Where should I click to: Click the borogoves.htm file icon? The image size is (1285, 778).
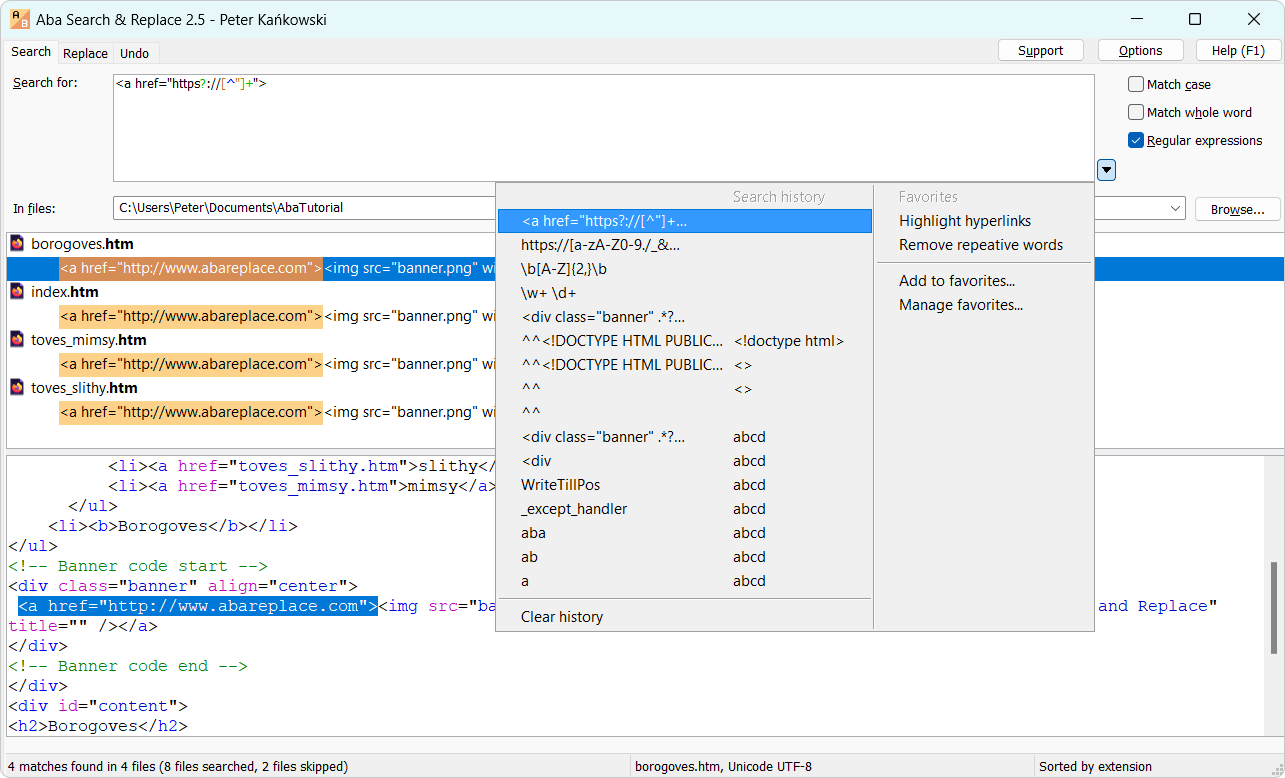[x=17, y=243]
